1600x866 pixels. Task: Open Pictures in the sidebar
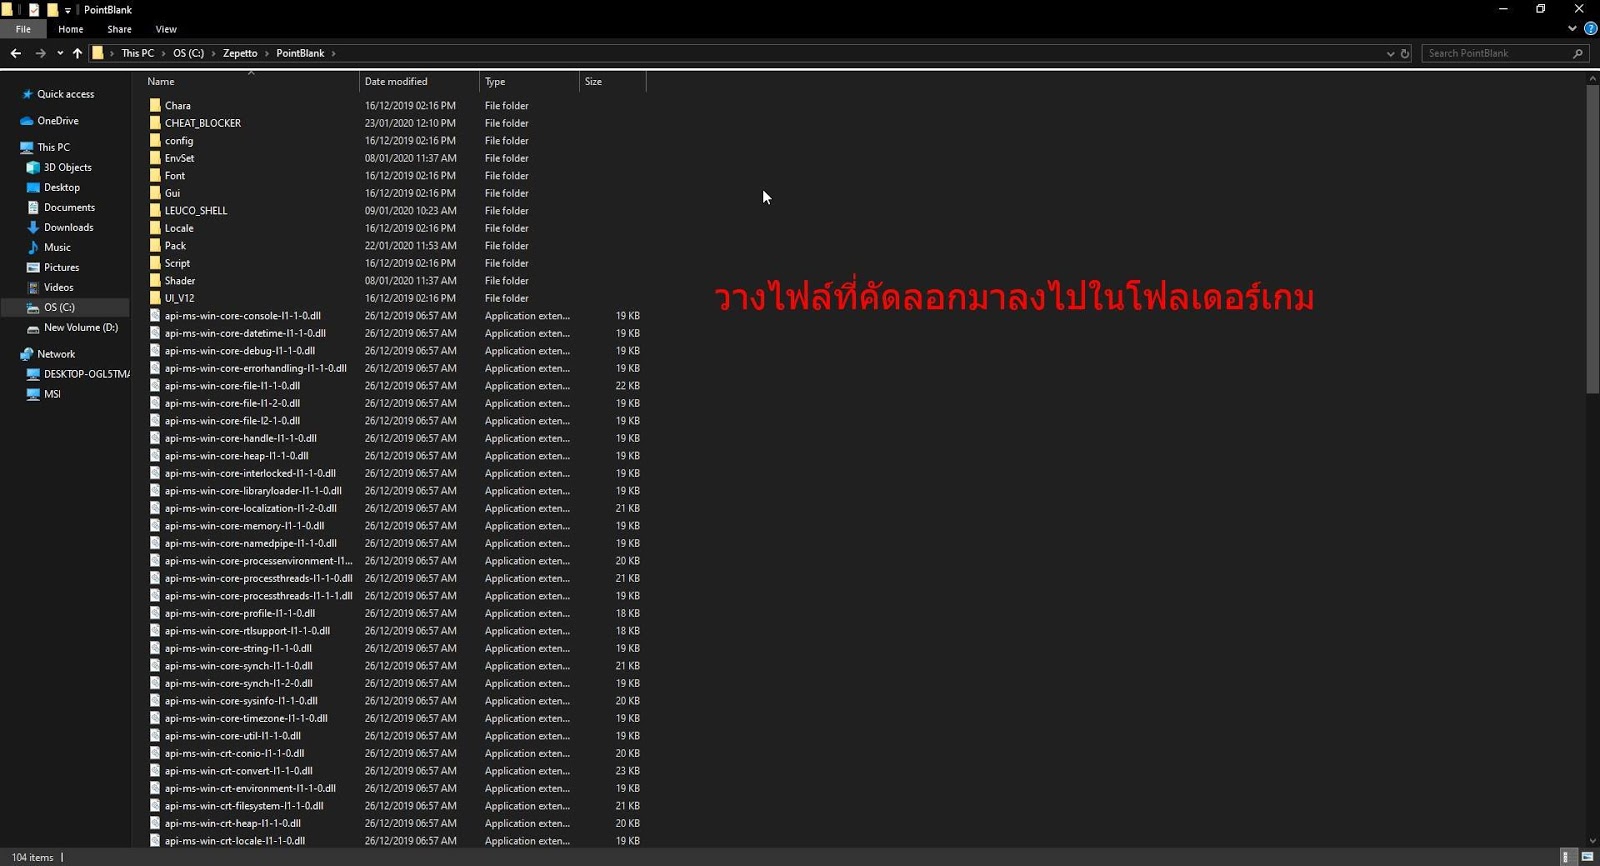coord(61,267)
